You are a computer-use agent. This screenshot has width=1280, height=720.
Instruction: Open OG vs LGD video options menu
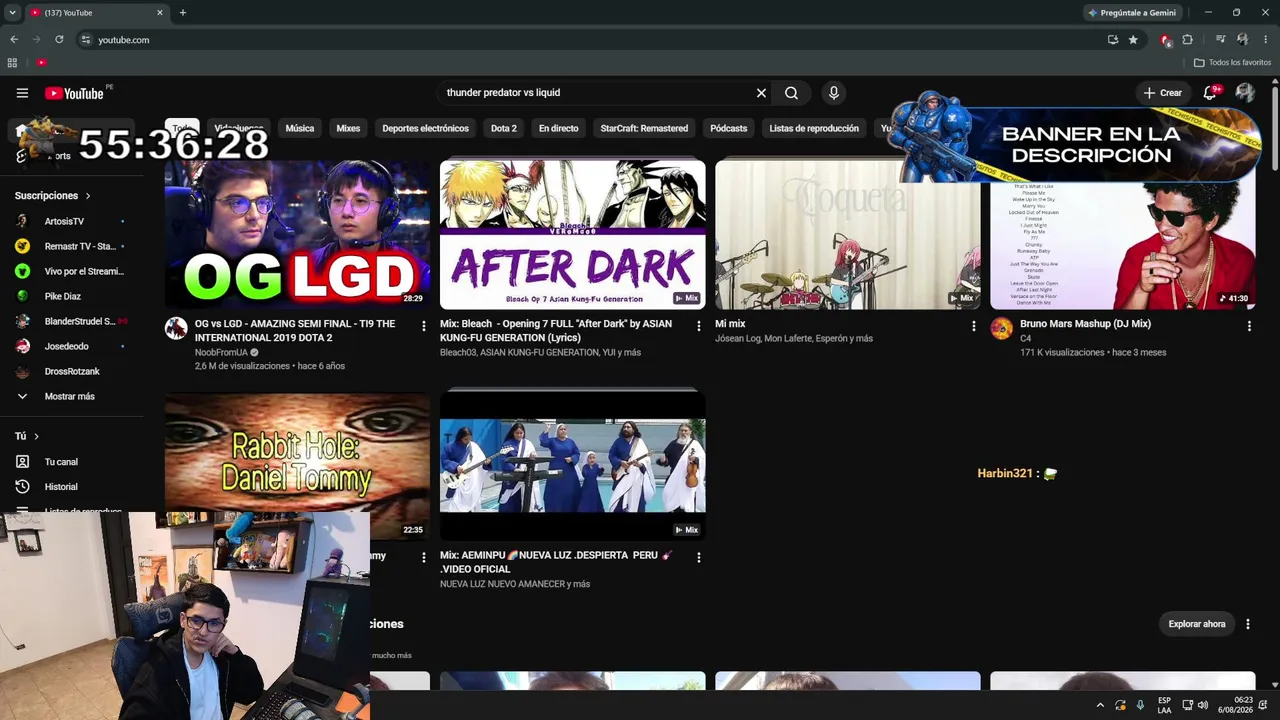pos(424,326)
